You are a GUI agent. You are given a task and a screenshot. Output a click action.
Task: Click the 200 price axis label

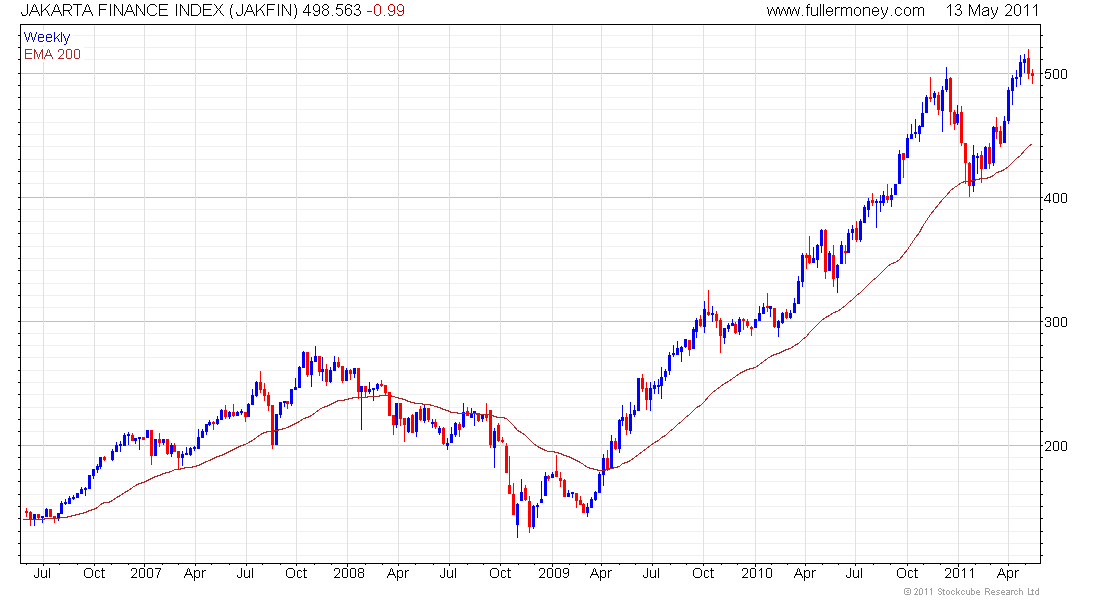coord(1056,446)
